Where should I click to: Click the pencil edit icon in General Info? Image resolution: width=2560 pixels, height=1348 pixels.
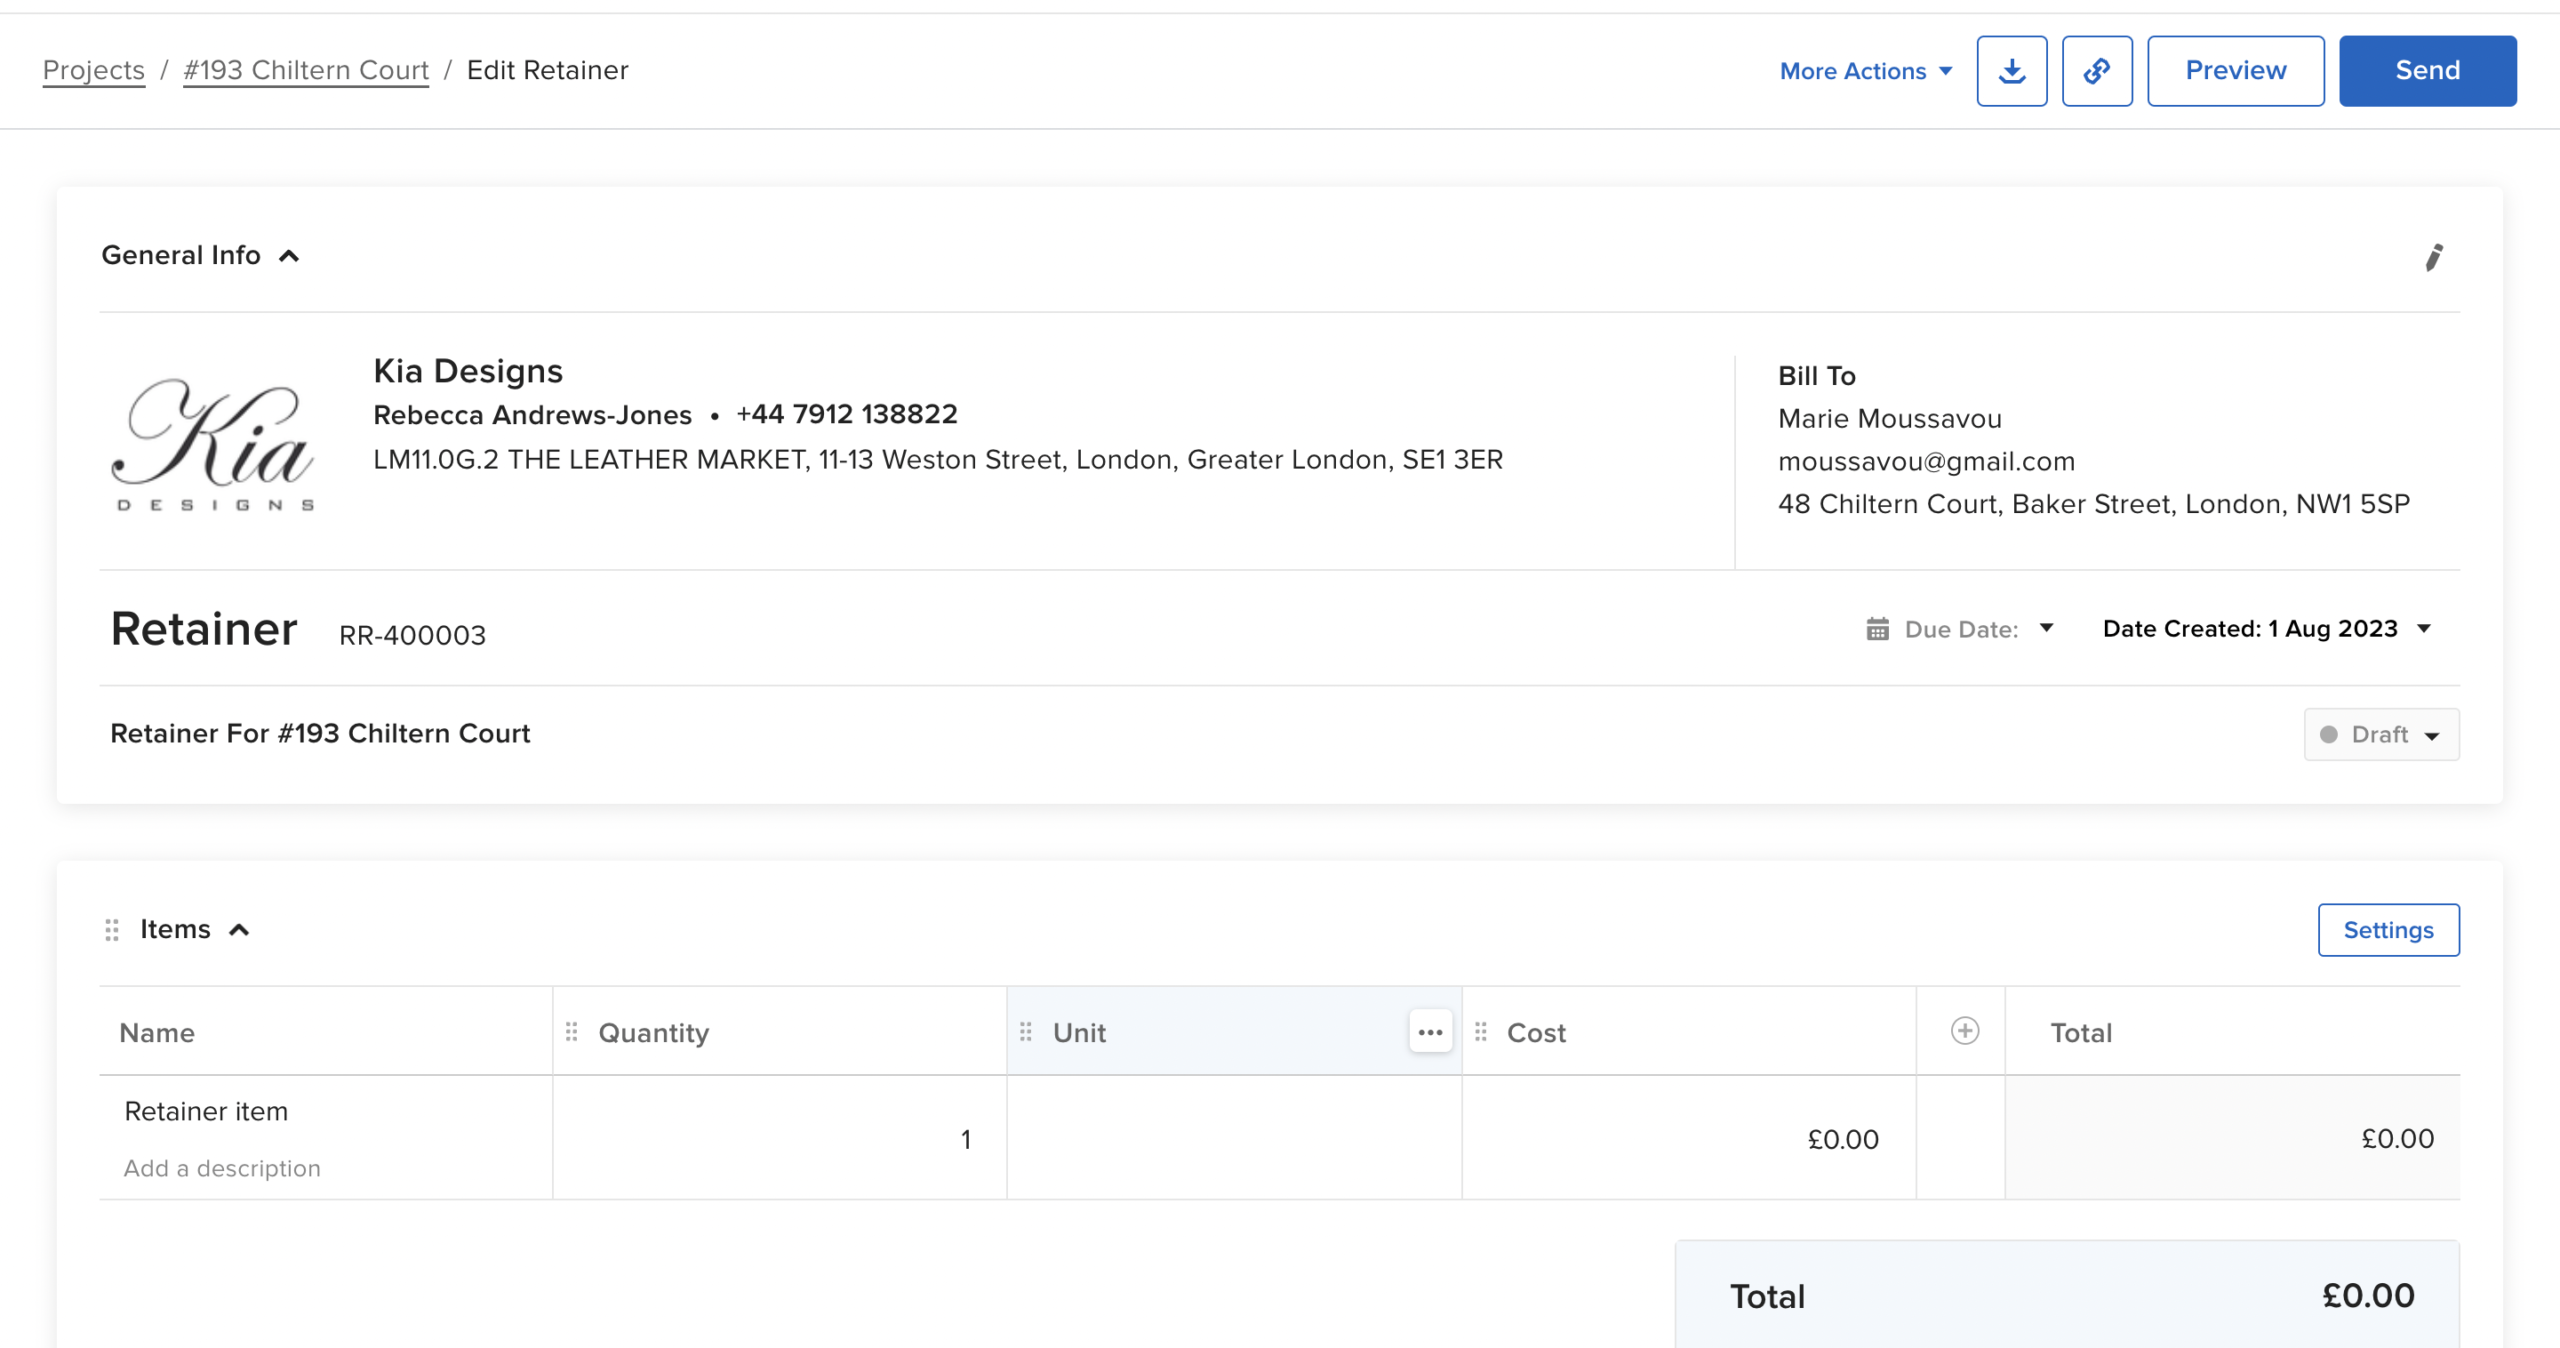click(2433, 257)
